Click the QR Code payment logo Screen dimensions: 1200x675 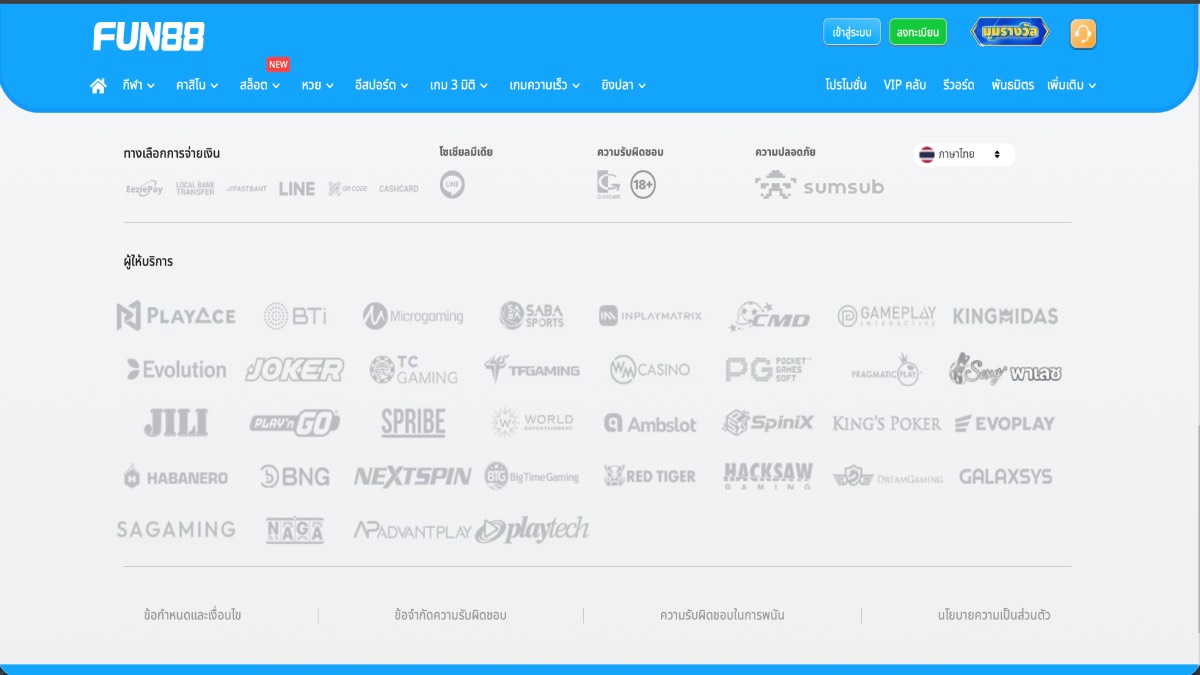pyautogui.click(x=348, y=188)
